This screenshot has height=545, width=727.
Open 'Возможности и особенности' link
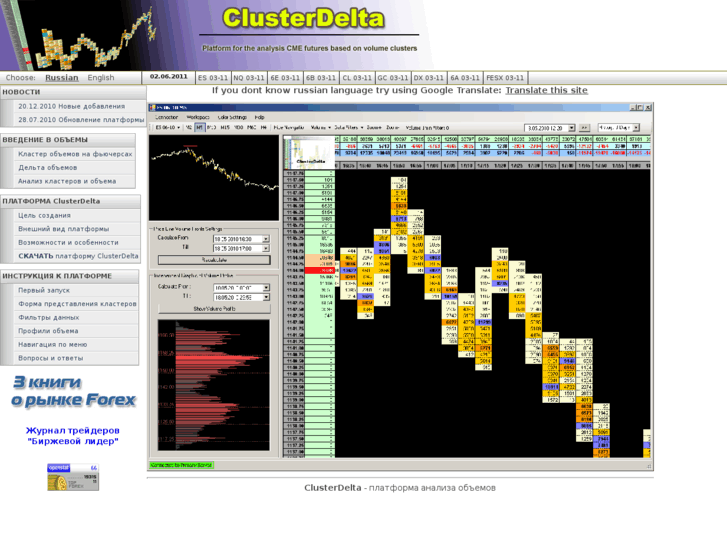tap(68, 243)
